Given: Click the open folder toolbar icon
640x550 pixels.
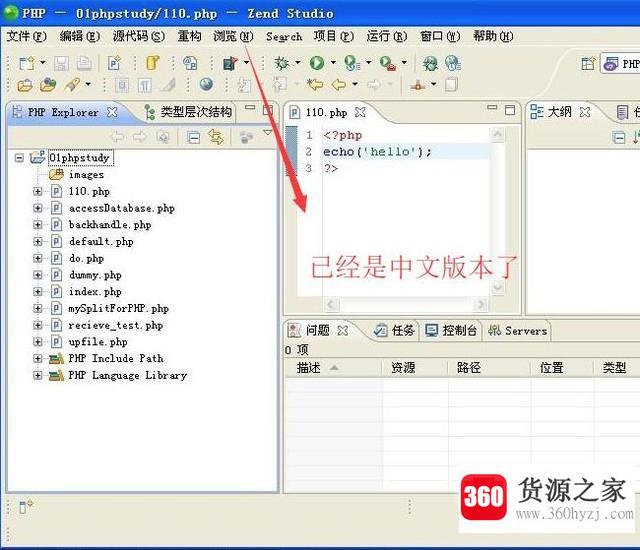Looking at the screenshot, I should click(x=25, y=85).
